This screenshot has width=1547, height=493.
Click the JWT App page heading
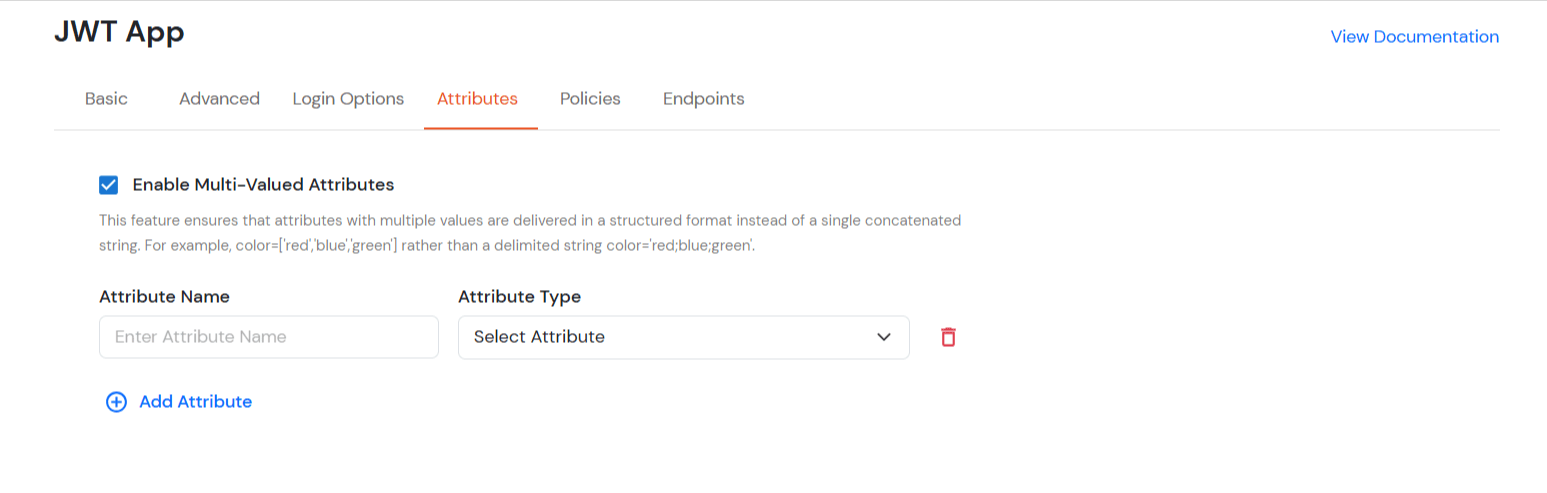(119, 32)
